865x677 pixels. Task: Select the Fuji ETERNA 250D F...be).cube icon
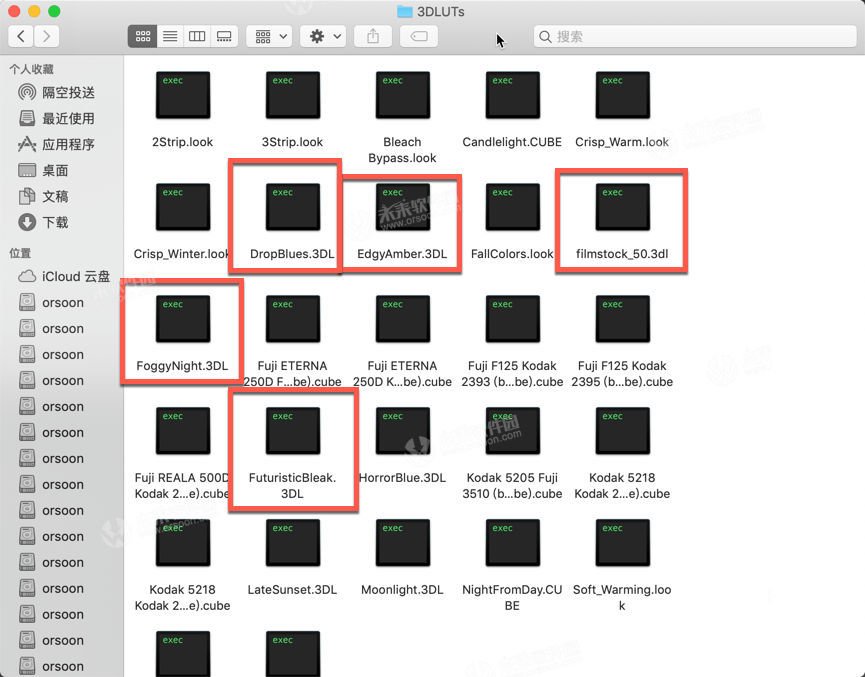[x=292, y=319]
